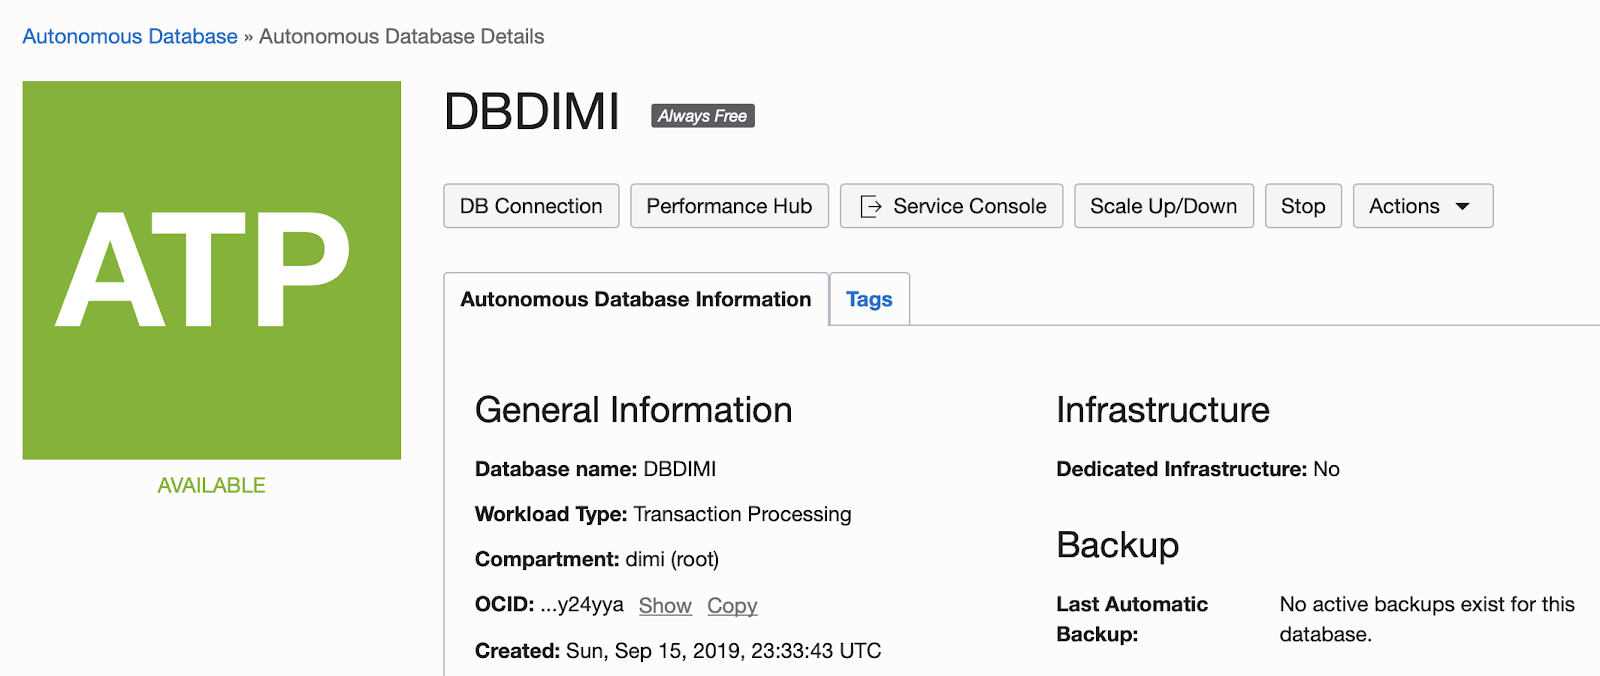1600x676 pixels.
Task: Stop the DBDIMI database
Action: coord(1302,206)
